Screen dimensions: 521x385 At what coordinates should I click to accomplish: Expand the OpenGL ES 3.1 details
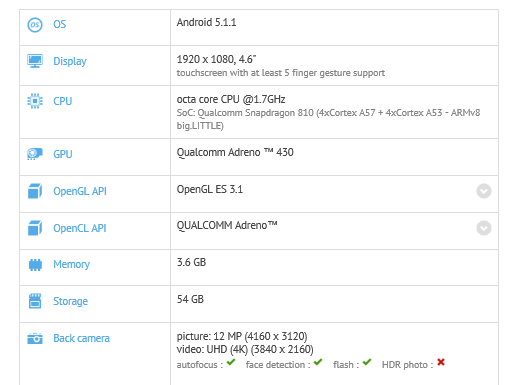pyautogui.click(x=484, y=191)
